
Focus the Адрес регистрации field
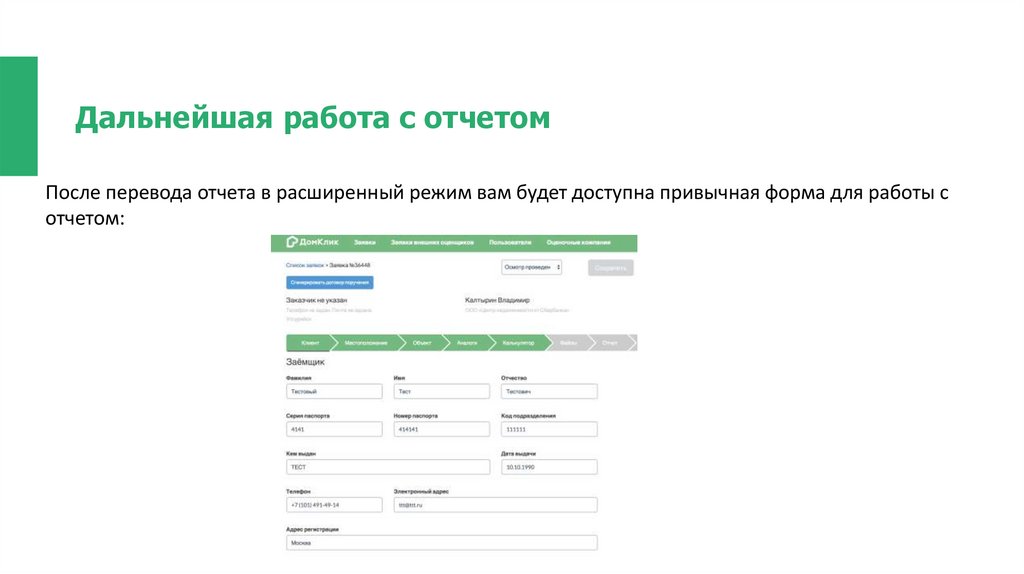441,543
